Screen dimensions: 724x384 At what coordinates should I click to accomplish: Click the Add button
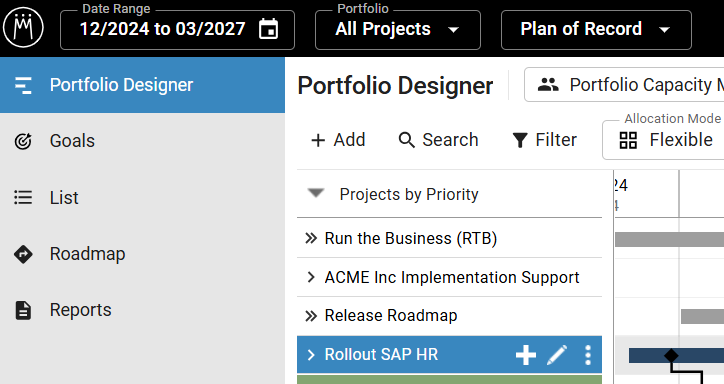pyautogui.click(x=338, y=140)
